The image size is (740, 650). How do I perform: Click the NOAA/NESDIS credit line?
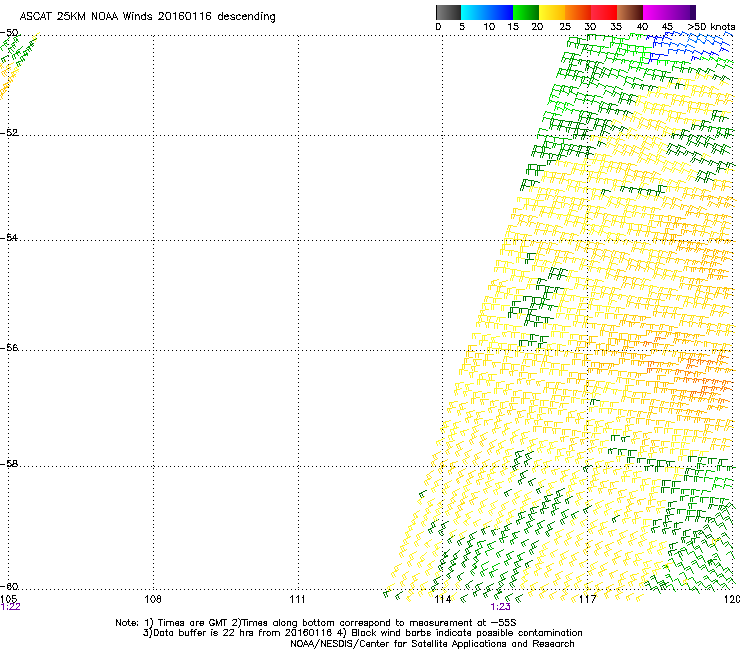[x=432, y=644]
